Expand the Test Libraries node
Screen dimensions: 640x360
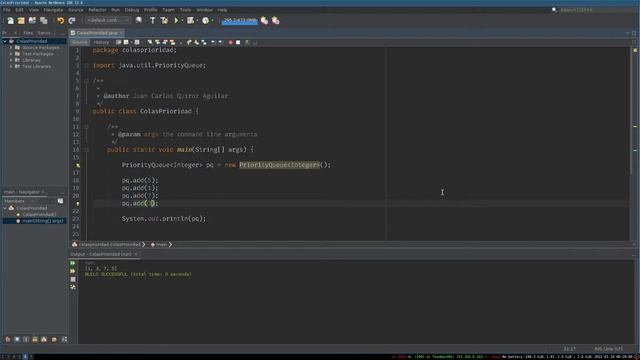pos(11,67)
